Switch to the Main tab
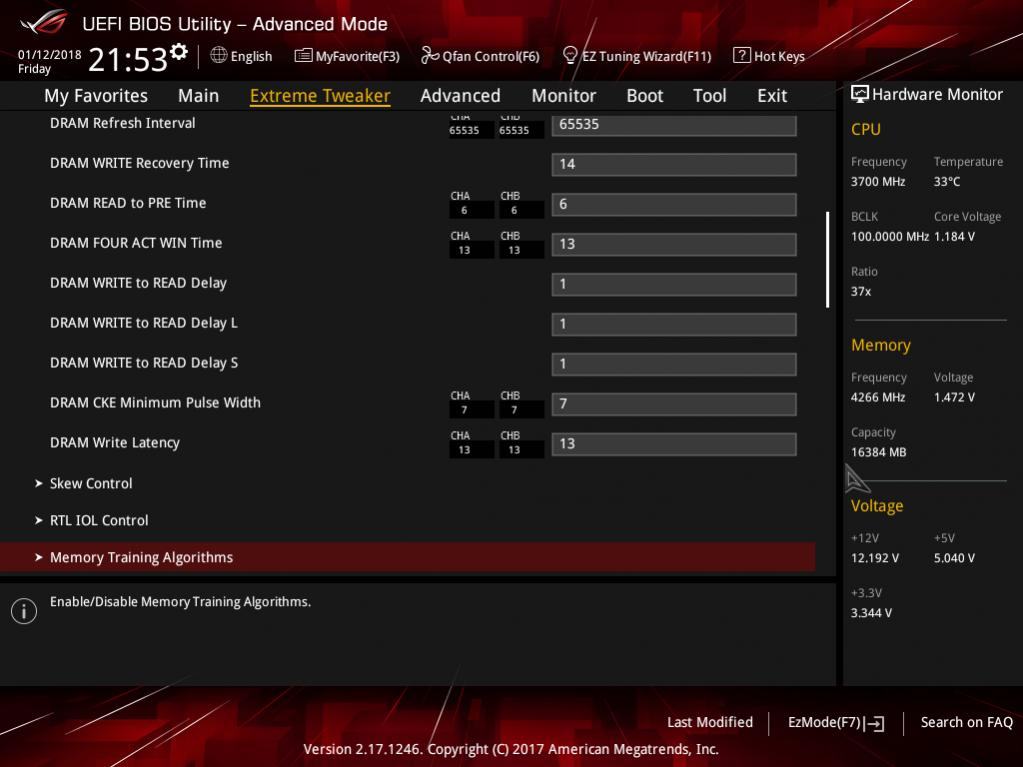1023x767 pixels. [x=198, y=96]
